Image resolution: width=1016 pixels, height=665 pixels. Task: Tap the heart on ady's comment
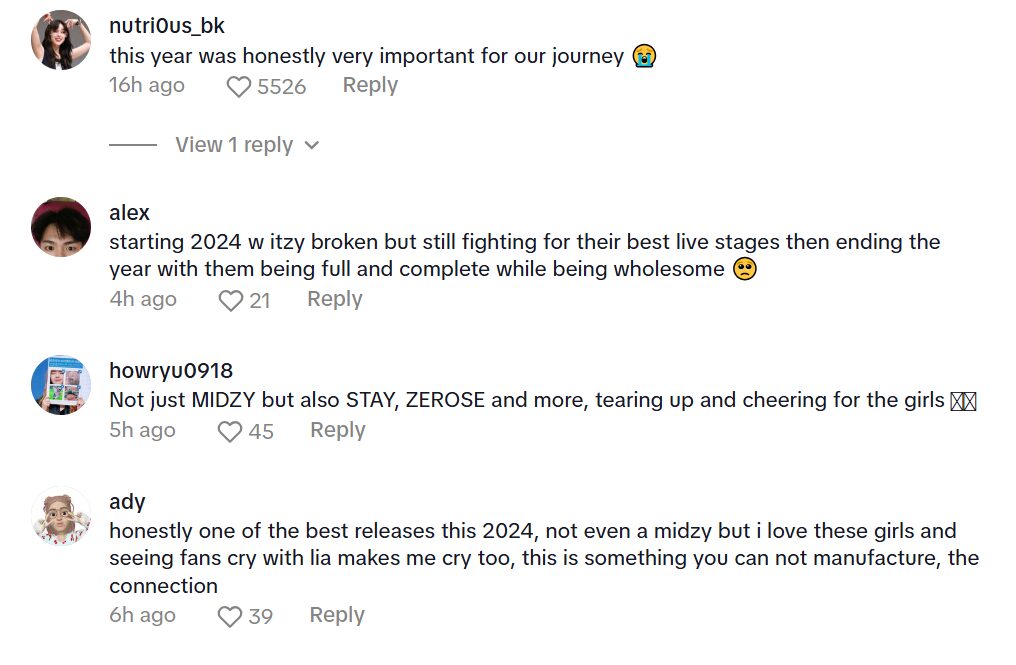pos(230,617)
